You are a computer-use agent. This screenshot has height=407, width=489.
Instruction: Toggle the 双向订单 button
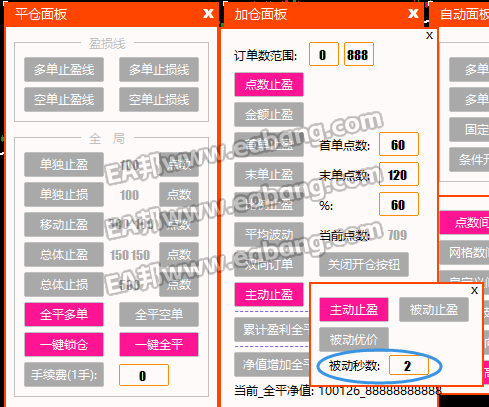[x=269, y=264]
